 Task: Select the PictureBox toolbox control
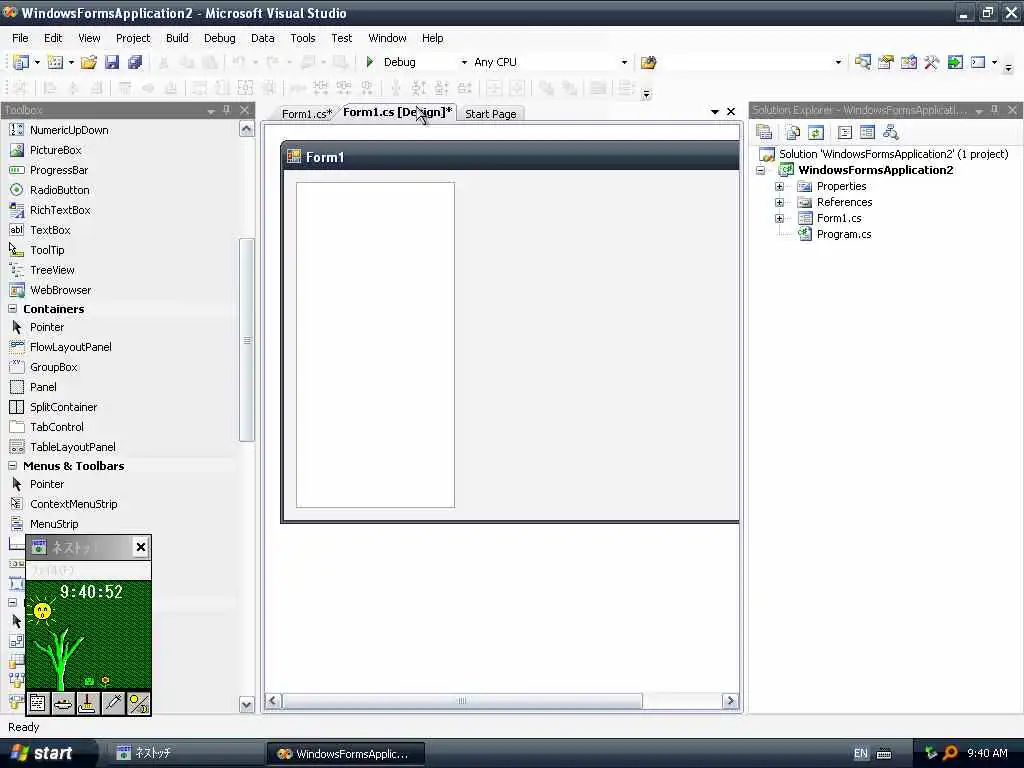point(56,150)
